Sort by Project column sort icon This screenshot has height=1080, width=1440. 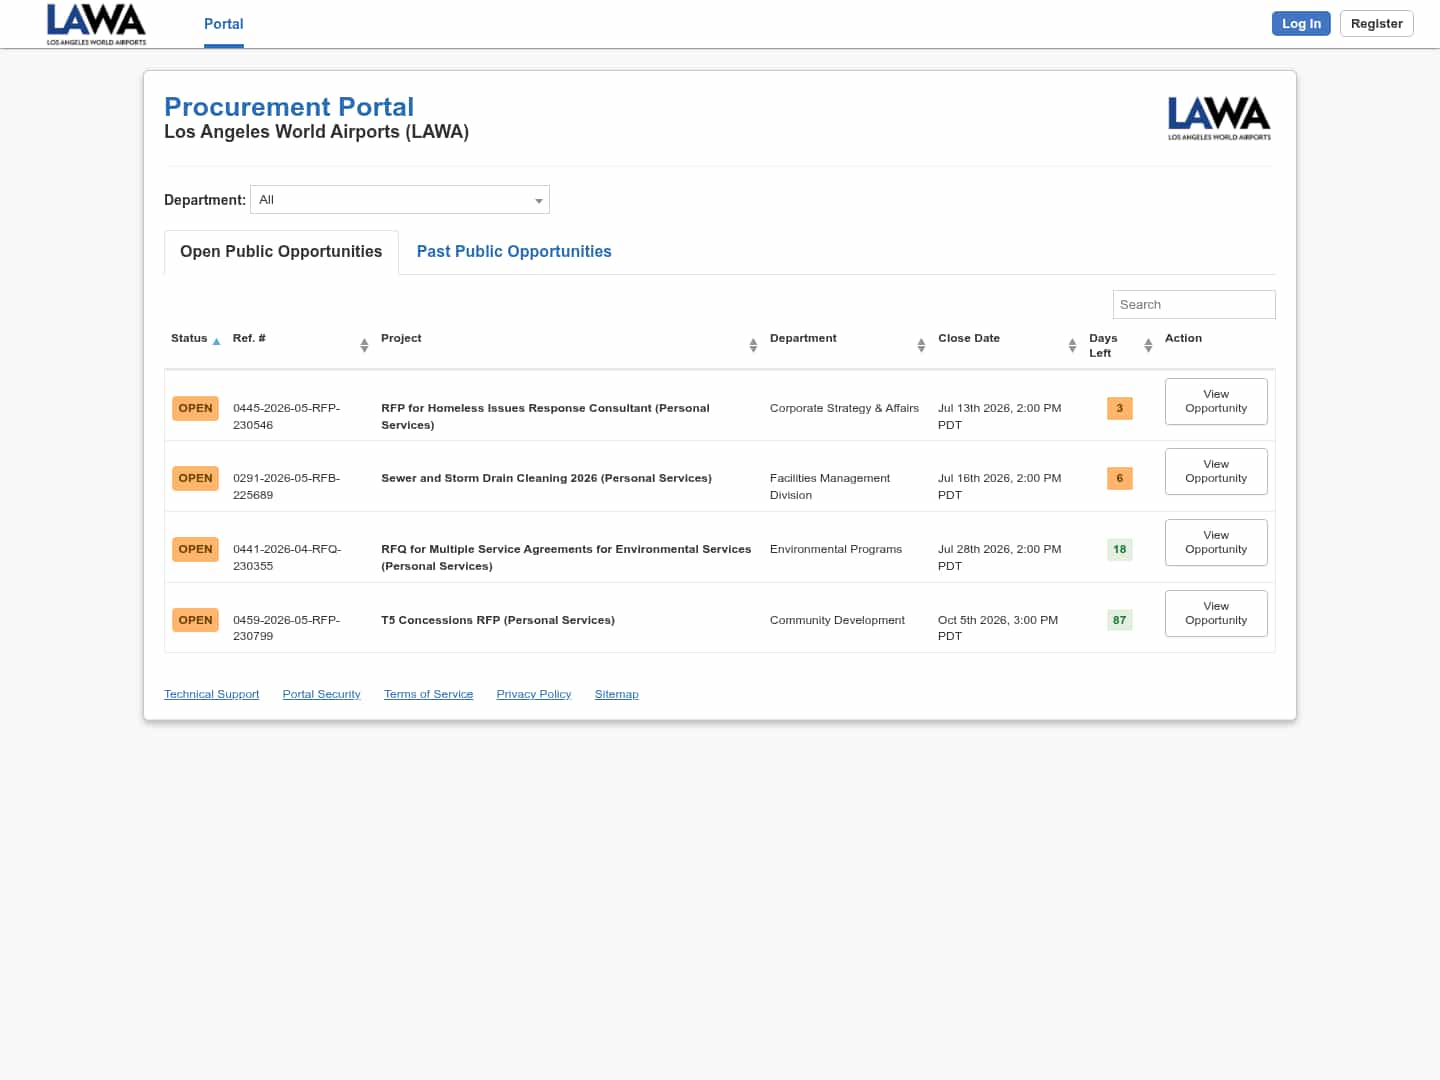[753, 345]
